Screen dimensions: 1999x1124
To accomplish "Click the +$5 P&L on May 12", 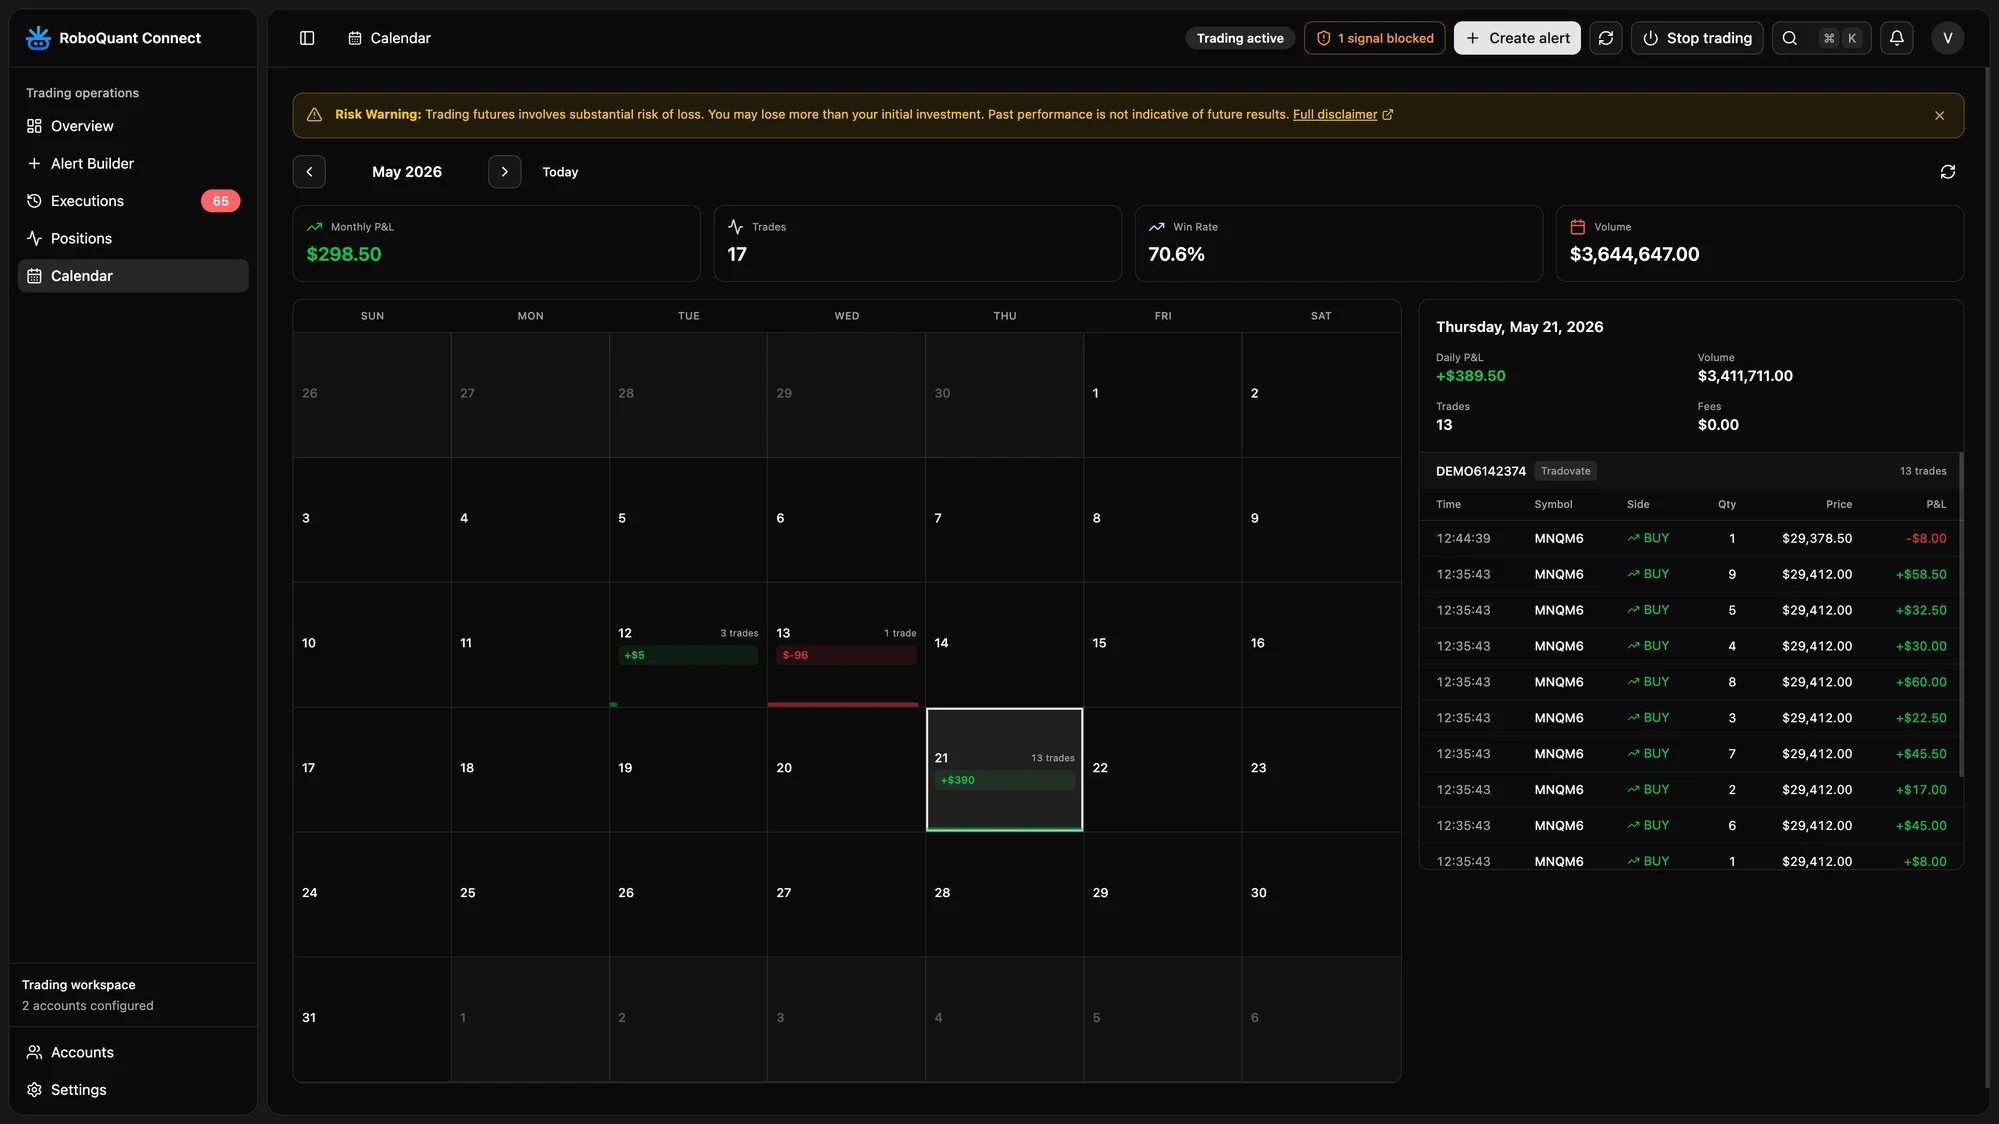I will tap(688, 656).
